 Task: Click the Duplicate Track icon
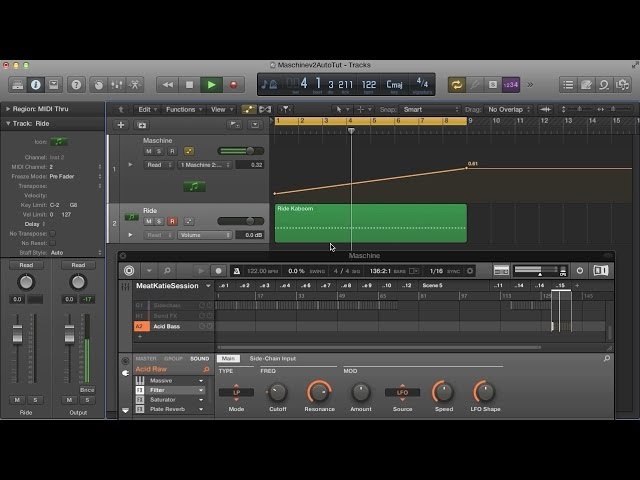[x=142, y=125]
